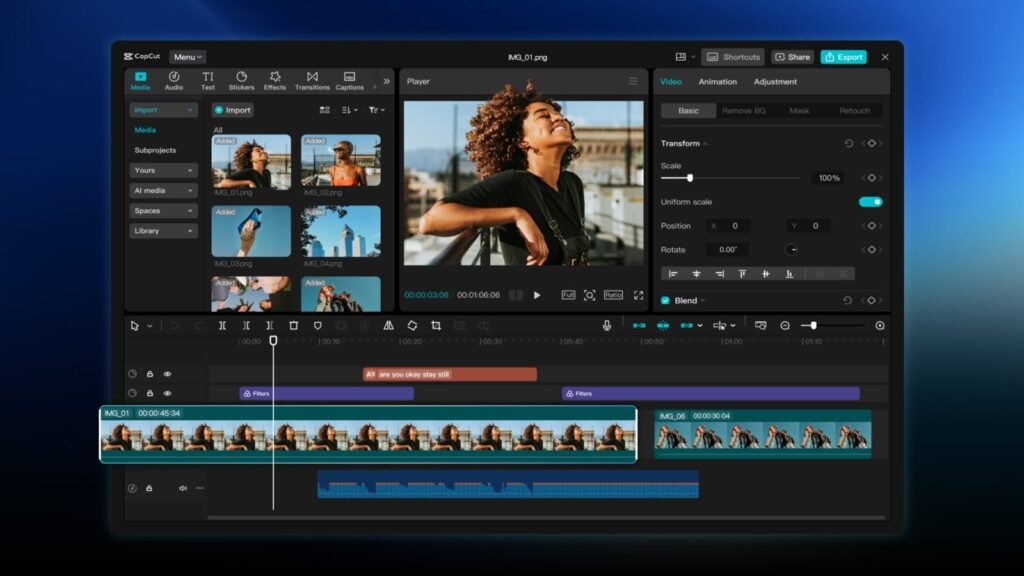Open the Player panel hamburger menu
This screenshot has width=1024, height=576.
click(x=633, y=81)
